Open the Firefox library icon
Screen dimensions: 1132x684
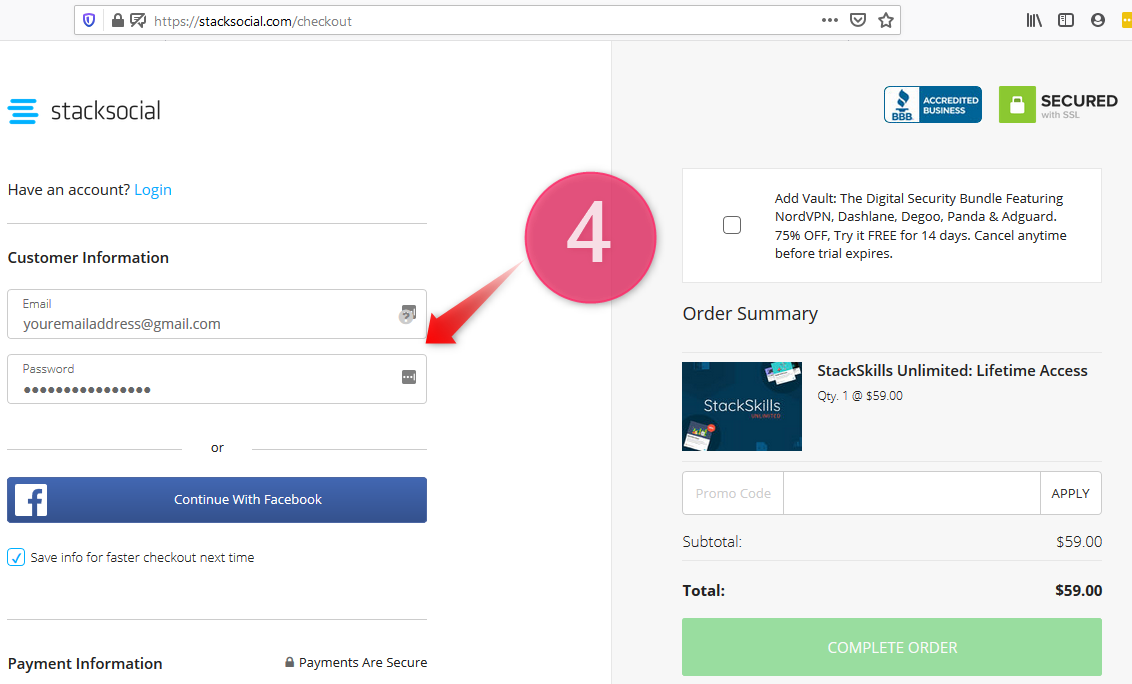click(1034, 19)
